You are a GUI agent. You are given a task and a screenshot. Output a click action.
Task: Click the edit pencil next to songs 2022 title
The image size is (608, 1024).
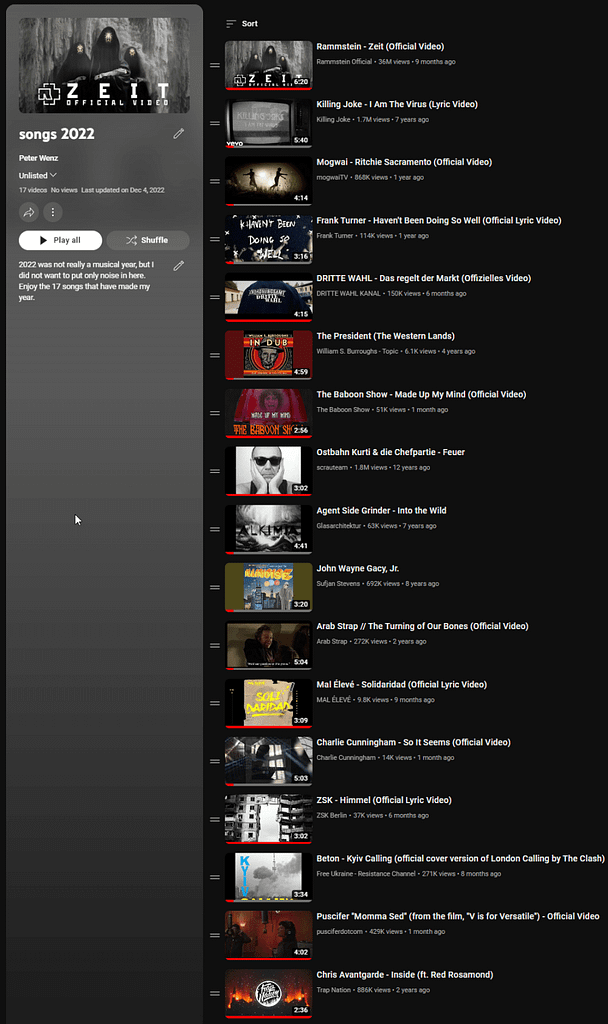click(x=178, y=134)
